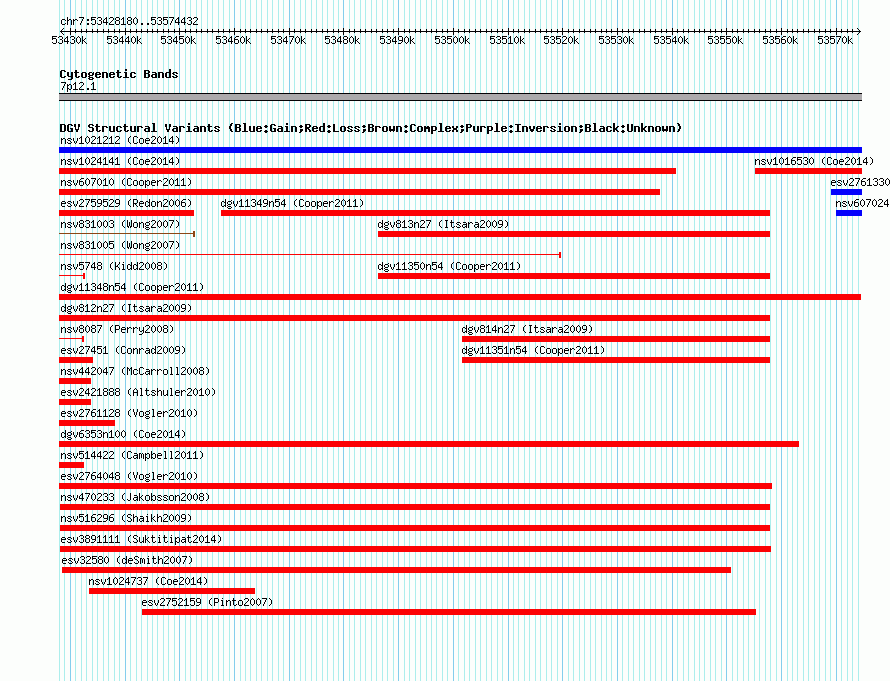The height and width of the screenshot is (681, 890).
Task: Open esv2759529 (Redon2006) label
Action: tap(126, 203)
